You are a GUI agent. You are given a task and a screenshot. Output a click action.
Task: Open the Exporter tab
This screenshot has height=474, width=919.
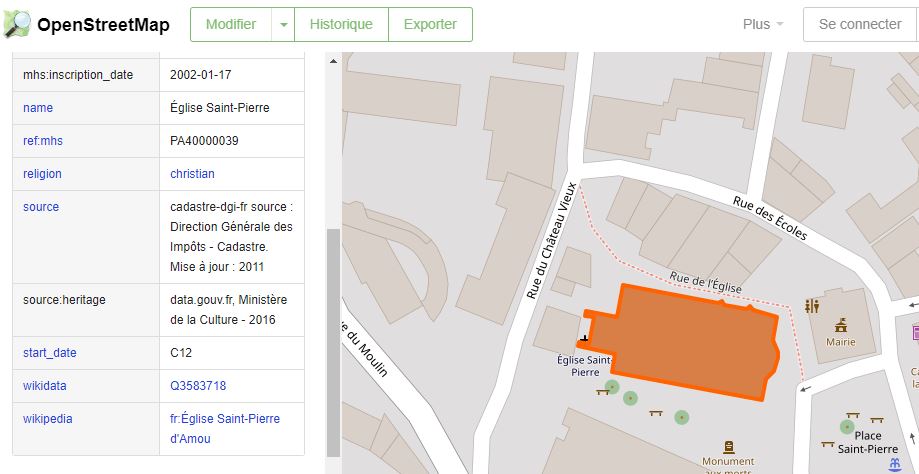430,25
